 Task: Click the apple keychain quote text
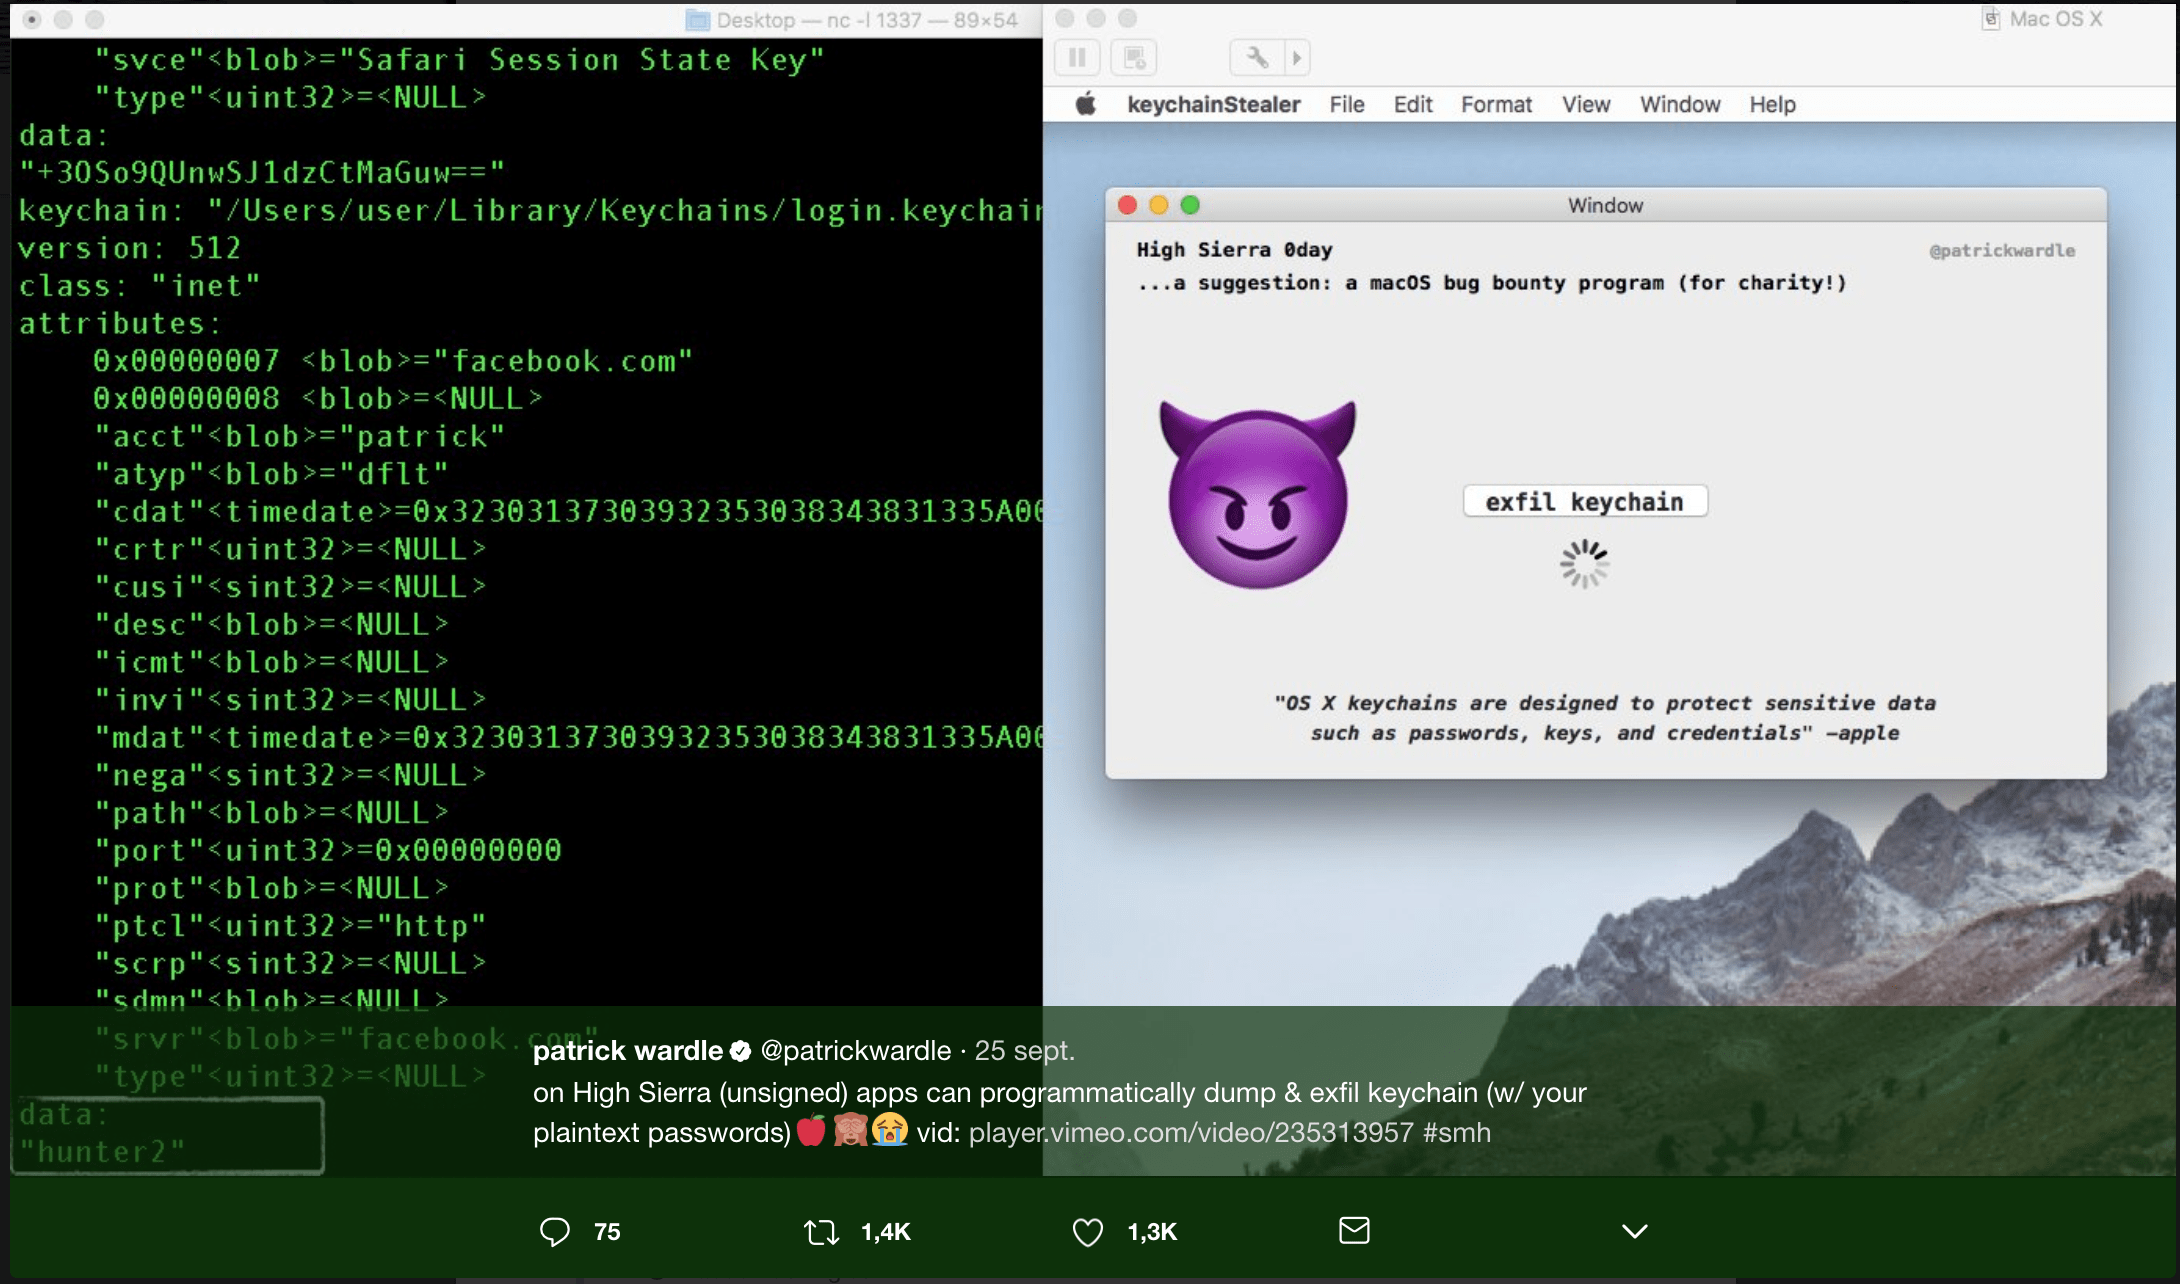point(1605,718)
